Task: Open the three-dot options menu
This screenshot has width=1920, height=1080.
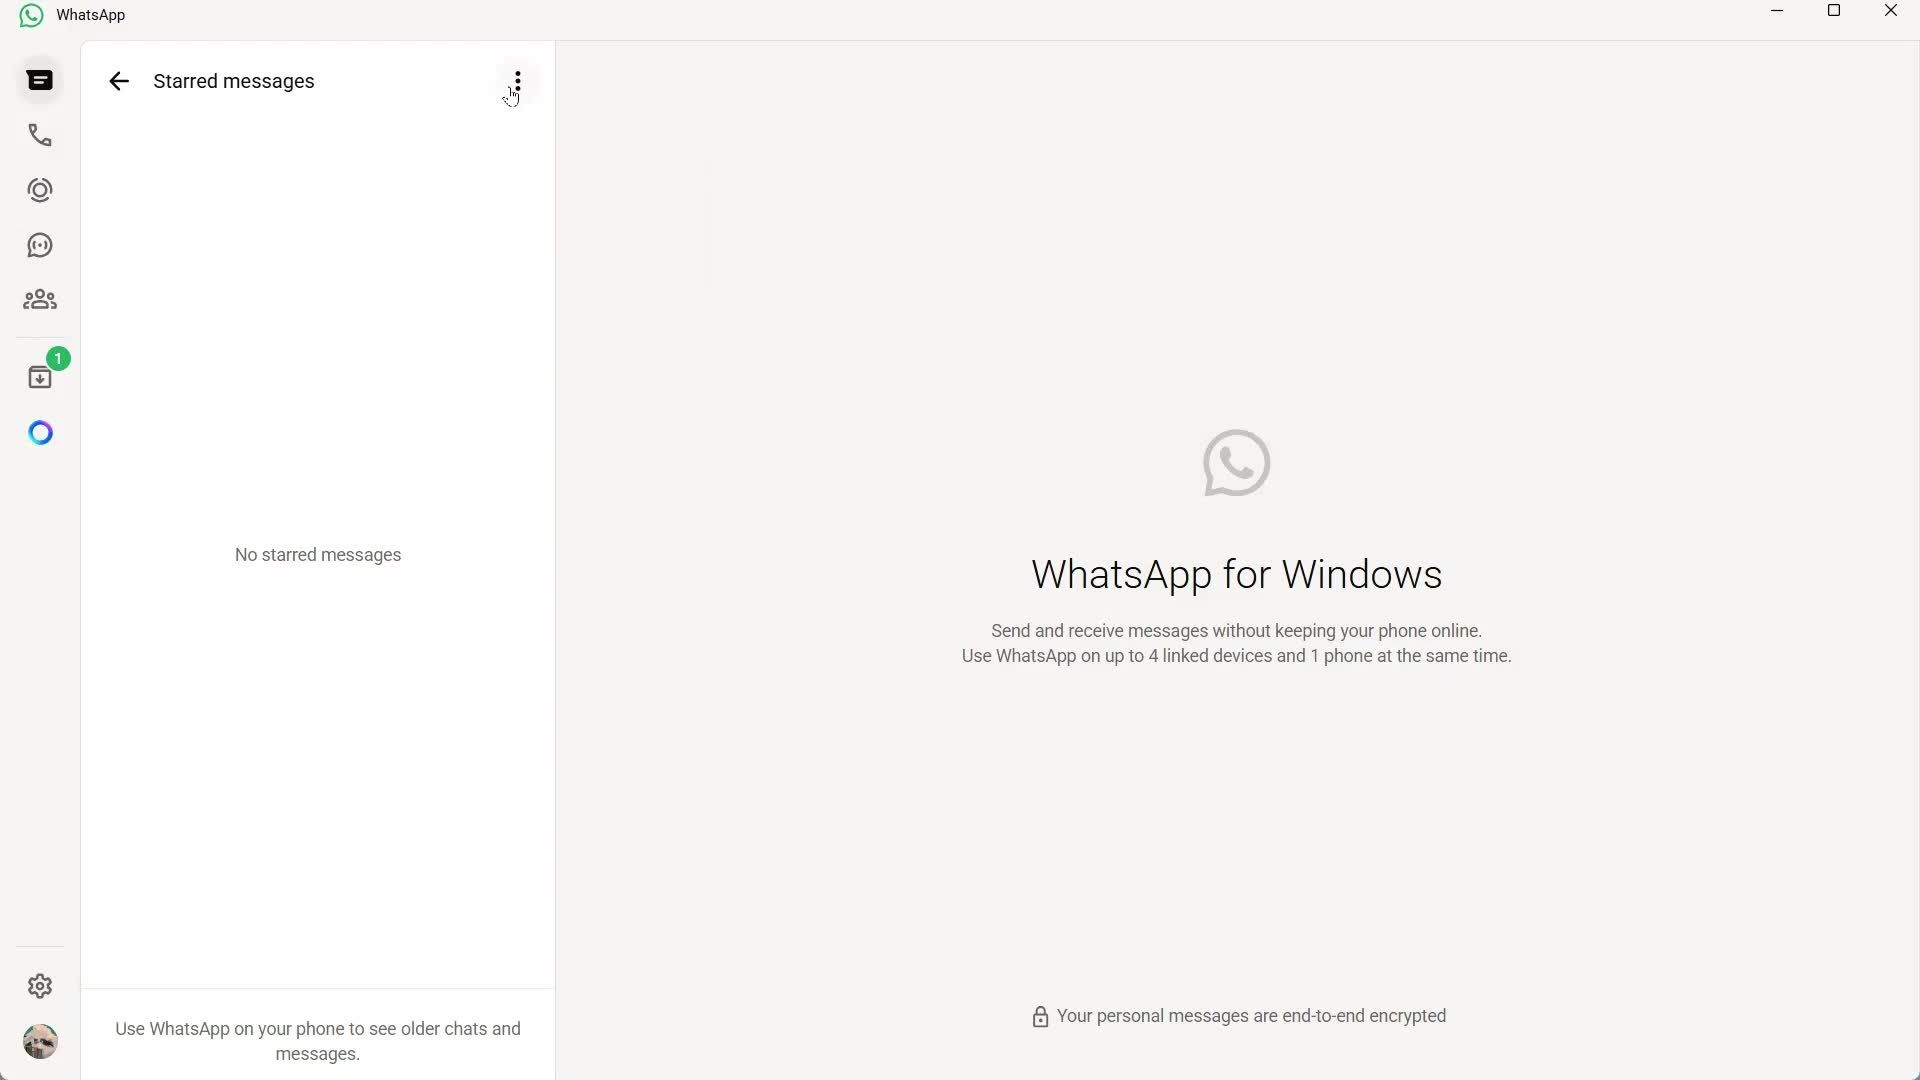Action: tap(516, 81)
